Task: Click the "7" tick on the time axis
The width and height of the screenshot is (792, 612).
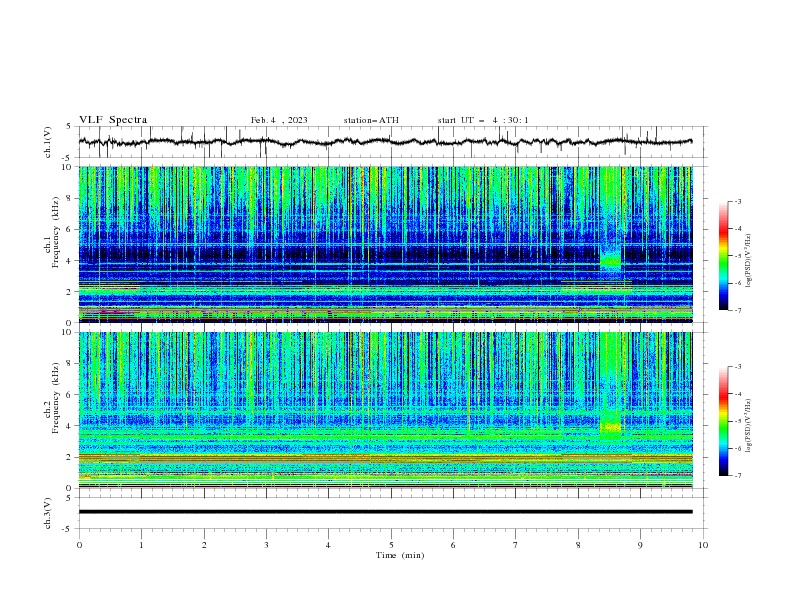Action: pos(516,545)
